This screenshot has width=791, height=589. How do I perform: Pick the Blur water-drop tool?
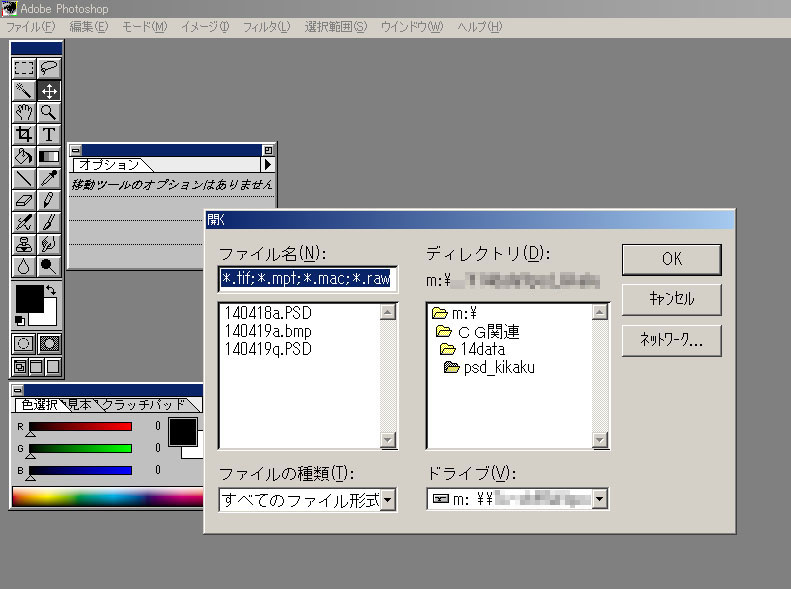24,266
